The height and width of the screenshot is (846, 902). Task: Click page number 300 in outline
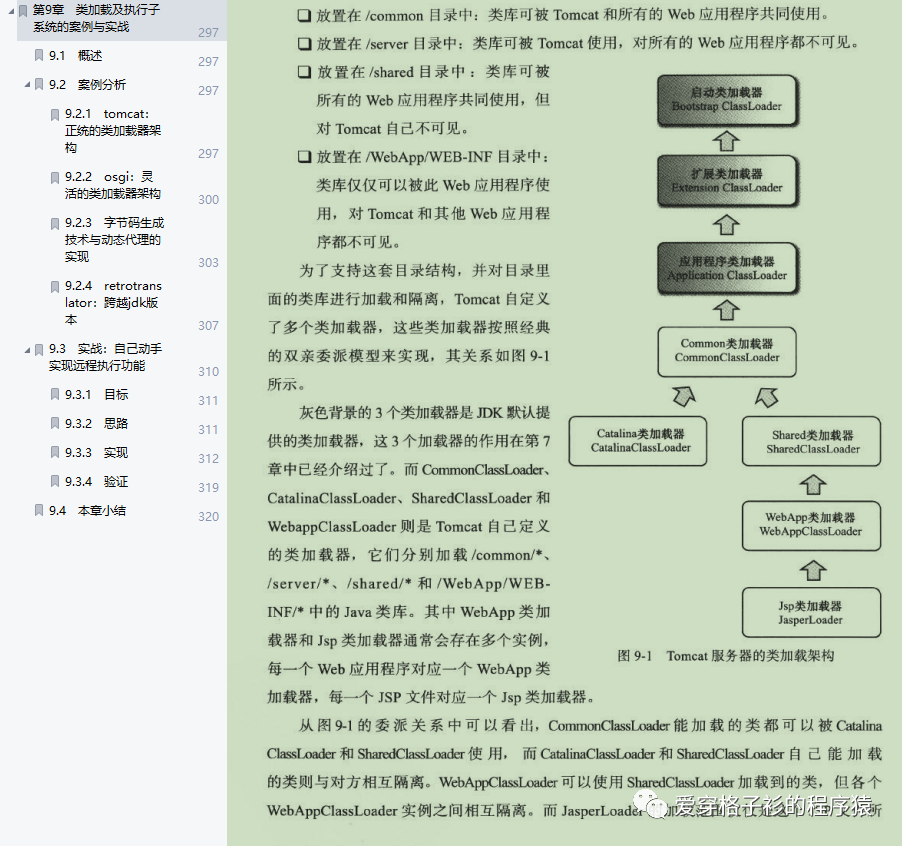click(208, 200)
